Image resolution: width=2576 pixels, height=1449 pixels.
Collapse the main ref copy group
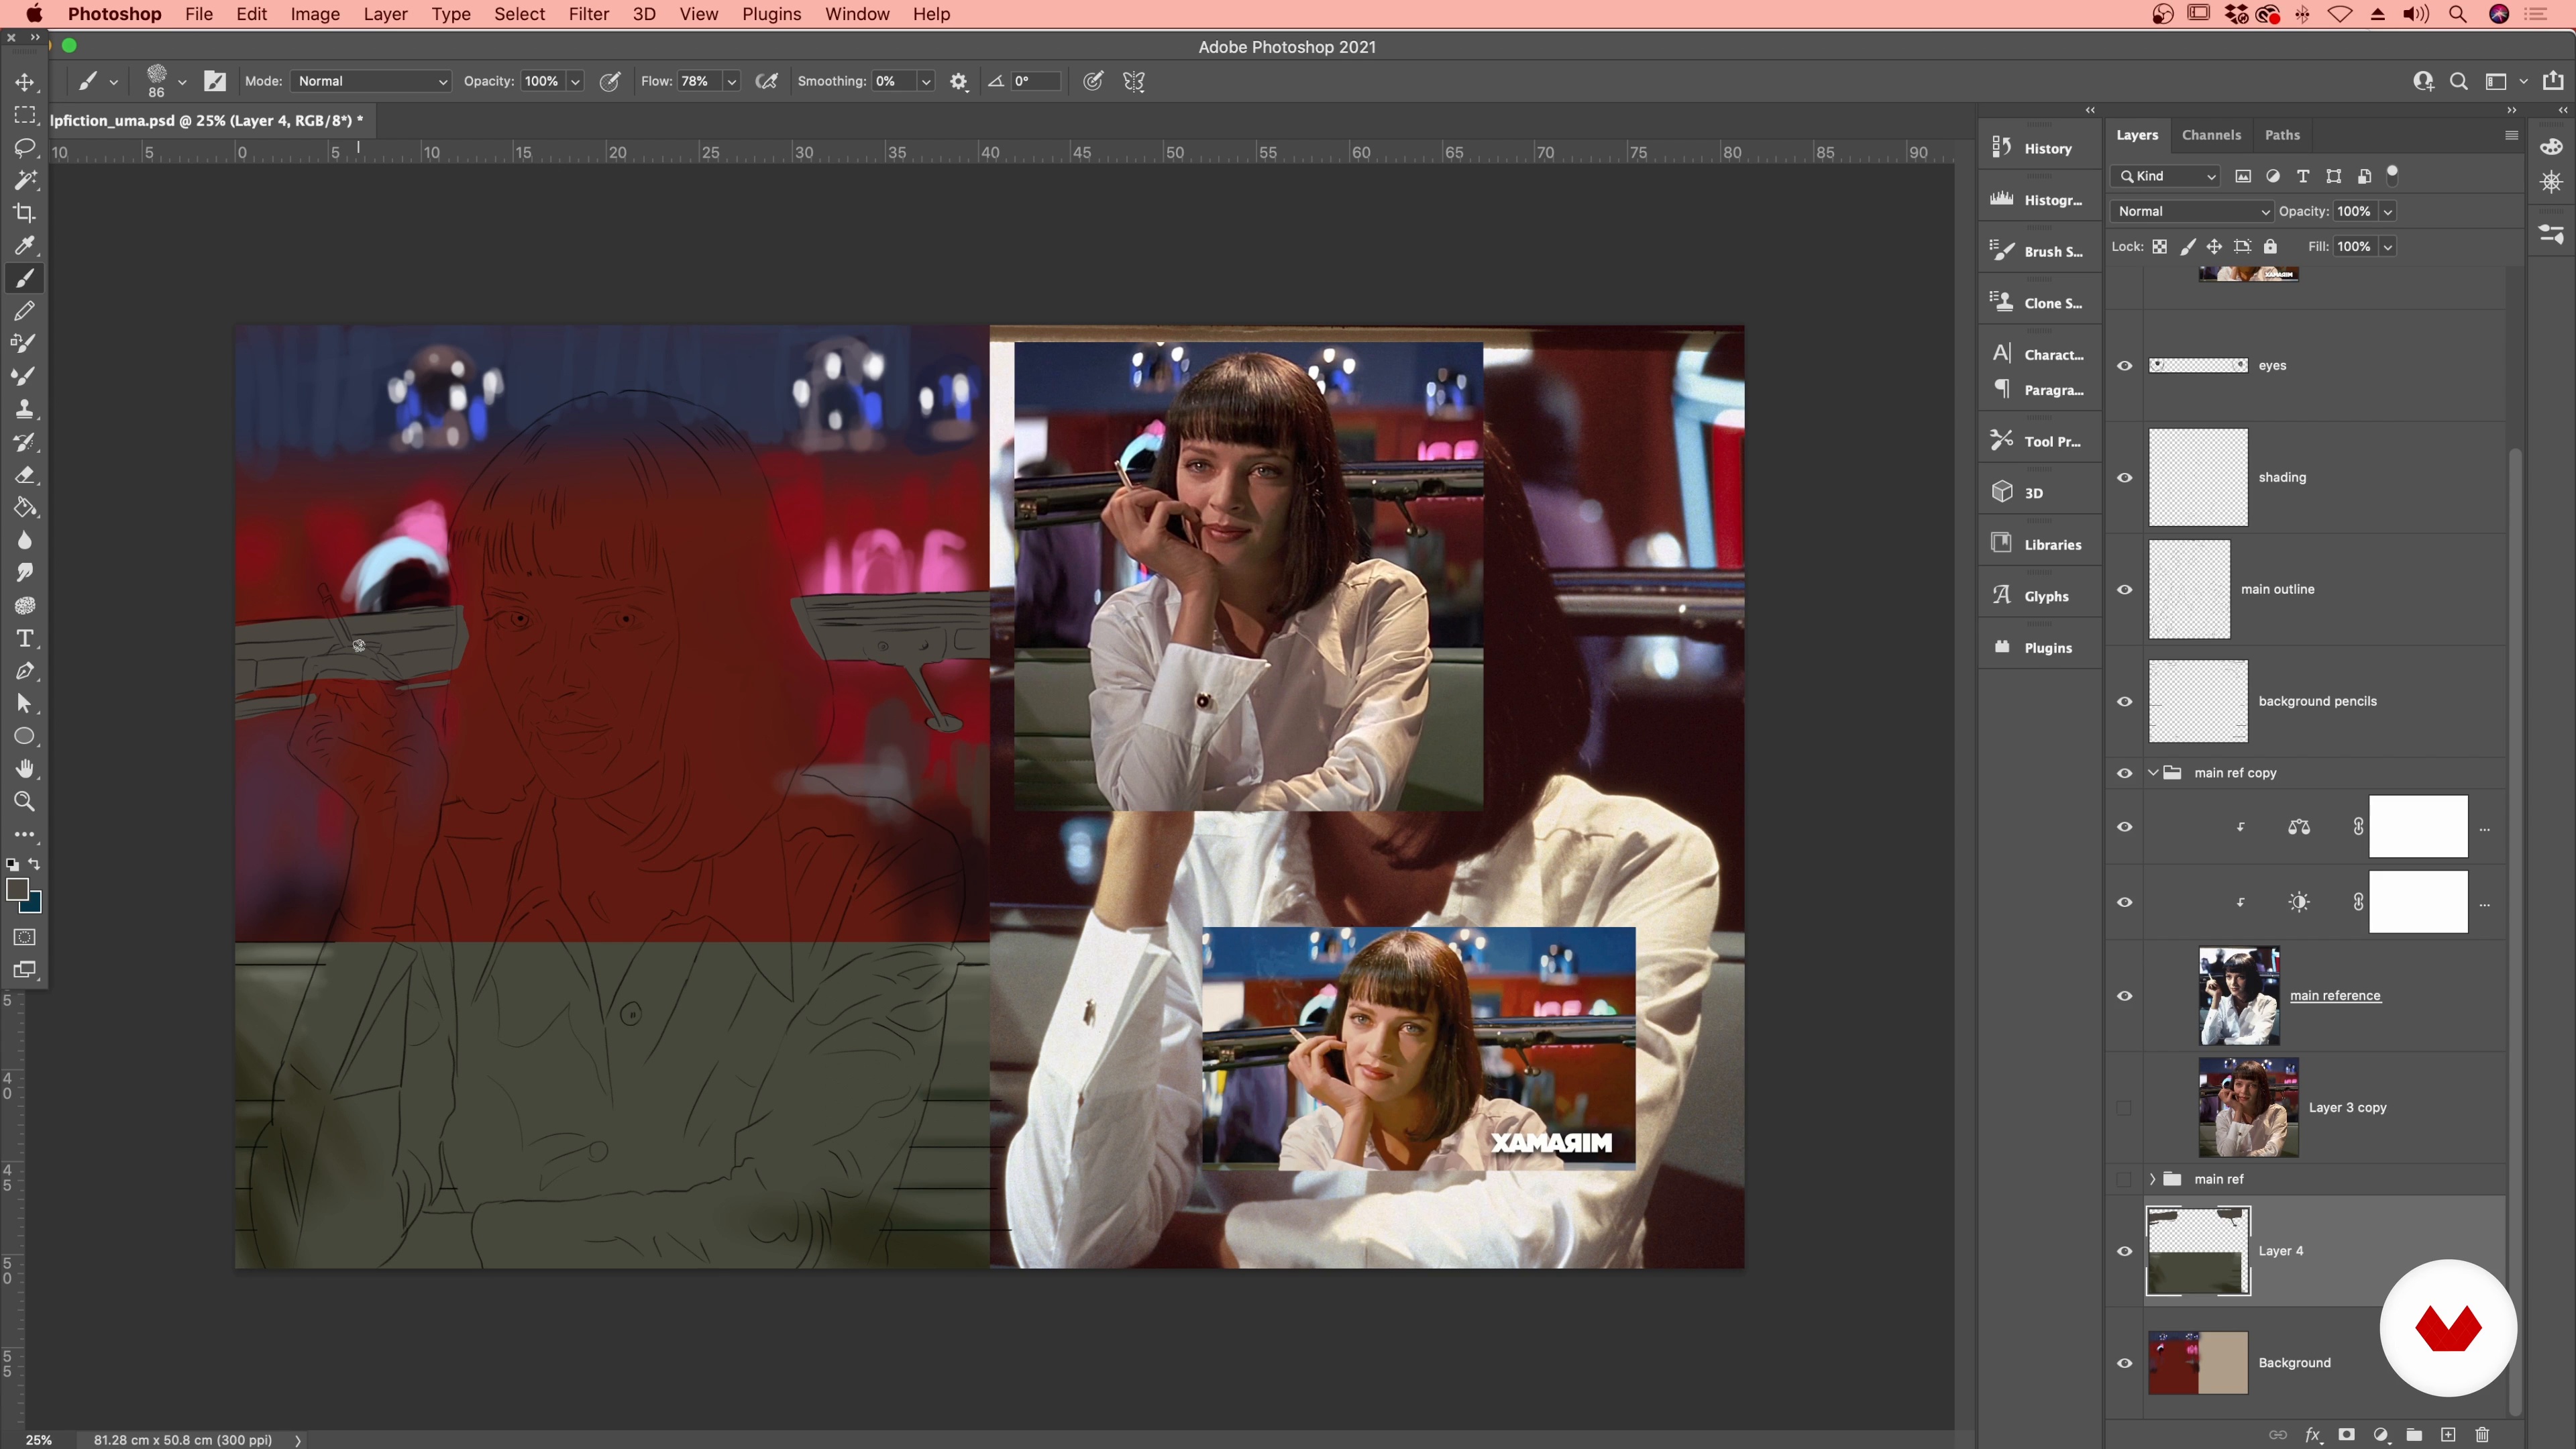(x=2152, y=773)
